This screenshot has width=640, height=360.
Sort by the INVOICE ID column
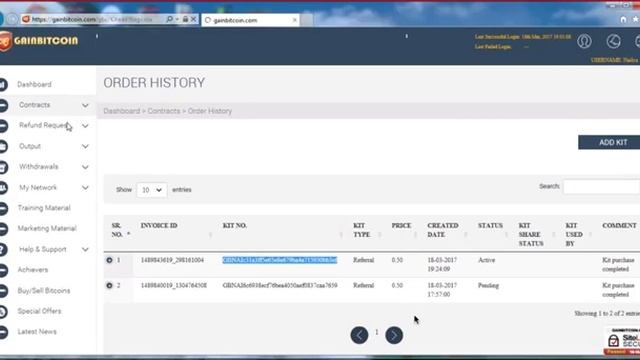pos(159,225)
